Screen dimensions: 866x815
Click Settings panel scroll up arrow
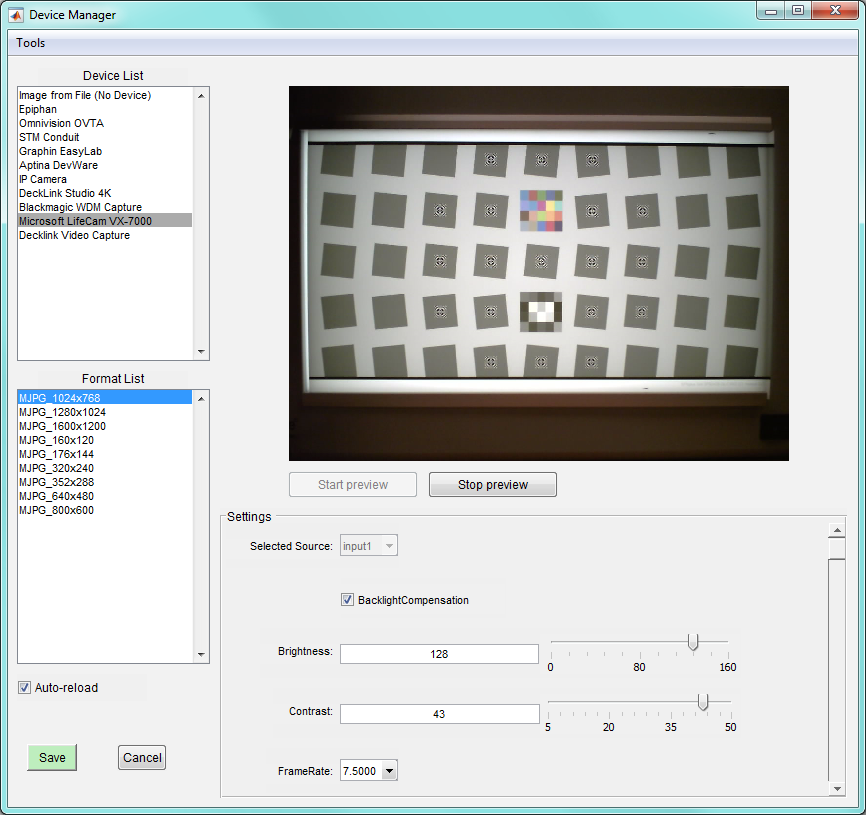(x=837, y=530)
